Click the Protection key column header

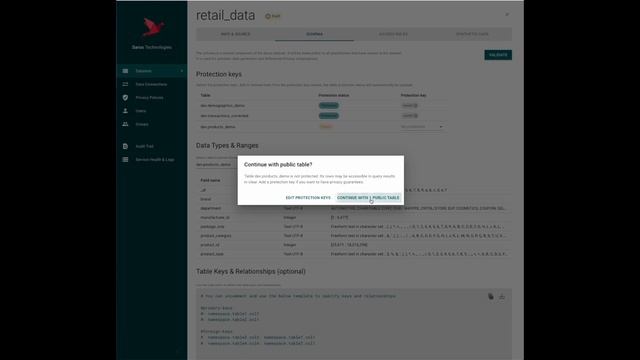(413, 96)
